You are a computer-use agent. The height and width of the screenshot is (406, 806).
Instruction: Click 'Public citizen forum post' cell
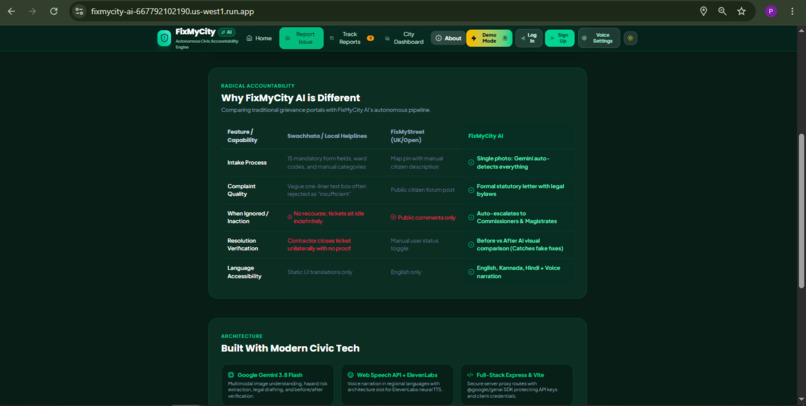[x=423, y=190]
